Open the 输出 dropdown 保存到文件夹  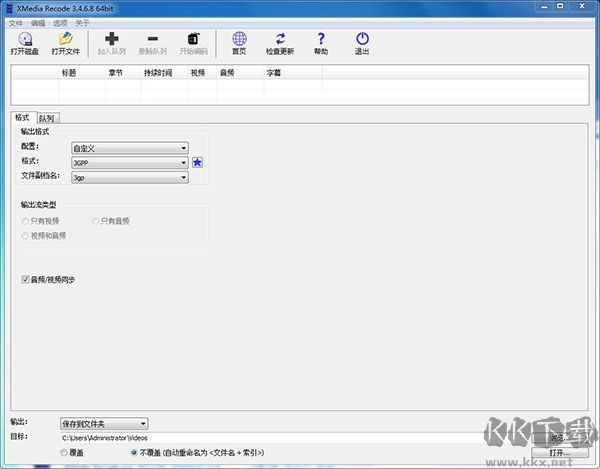click(104, 424)
